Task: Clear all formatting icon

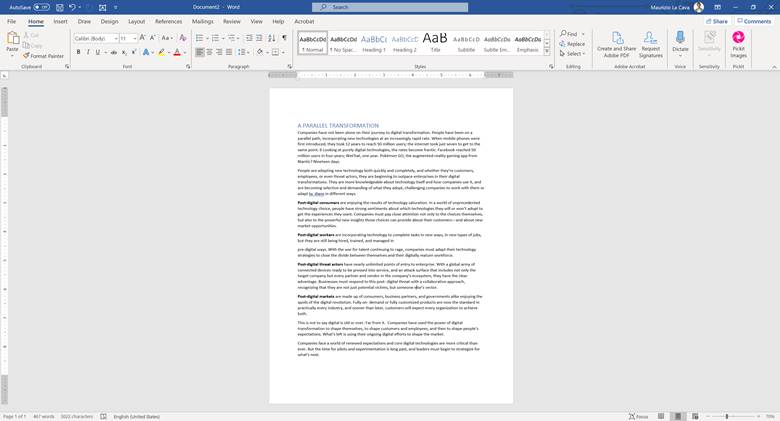Action: point(183,38)
